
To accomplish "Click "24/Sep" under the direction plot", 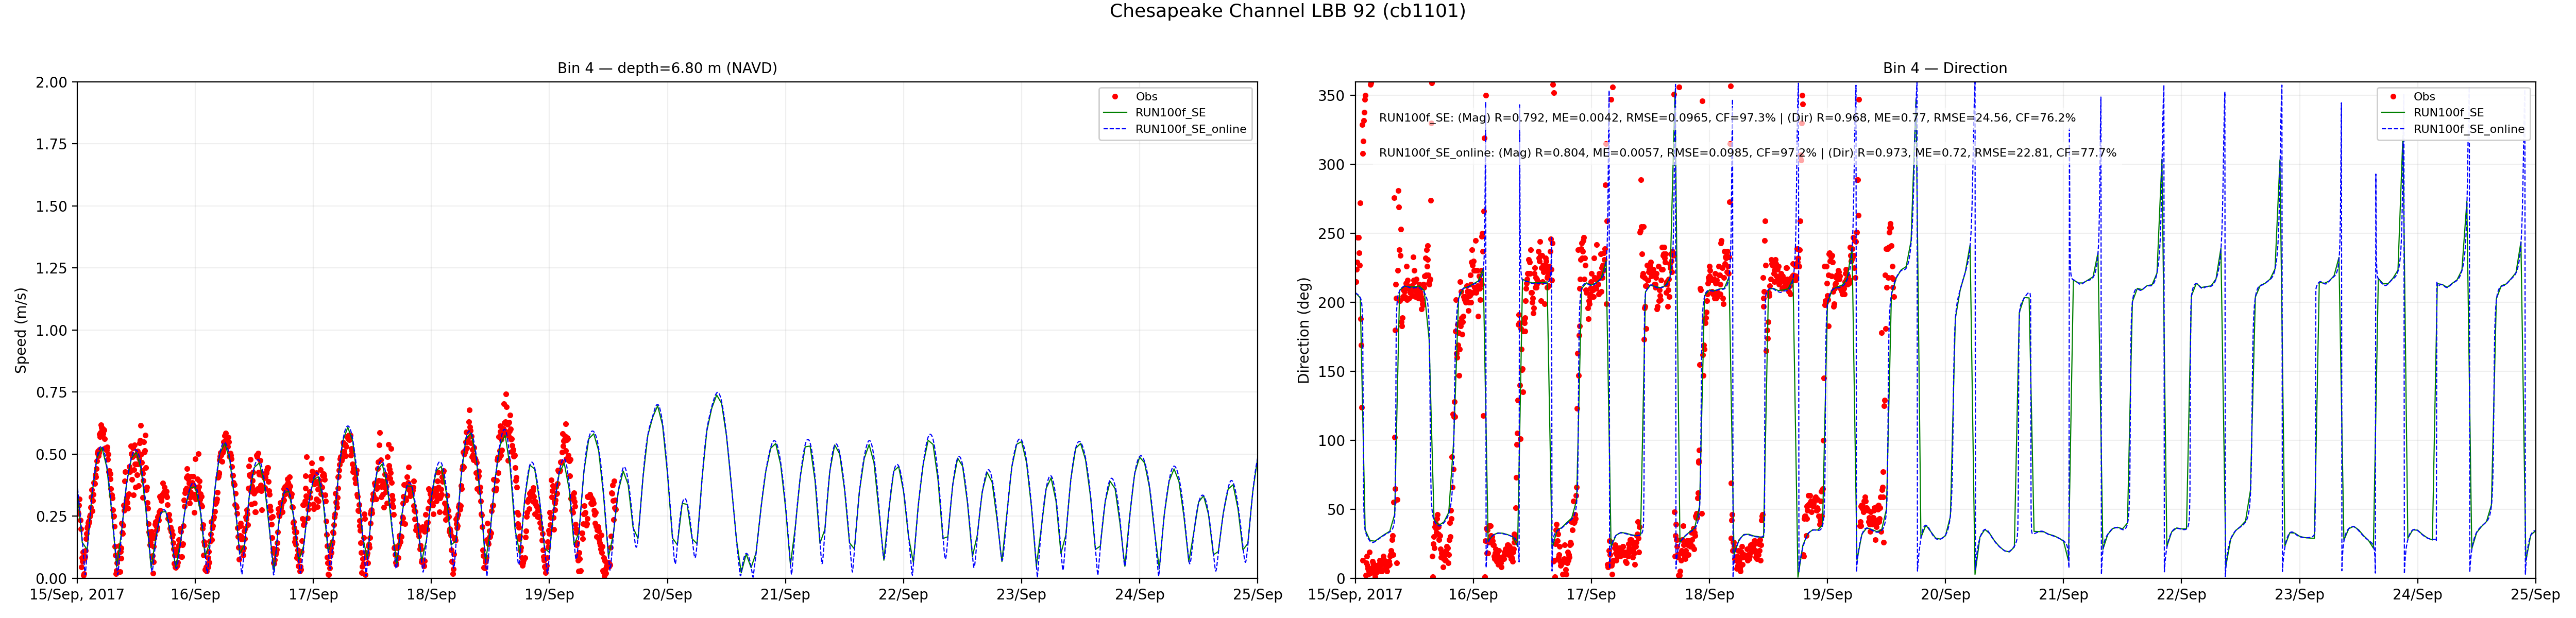I will pos(2417,594).
